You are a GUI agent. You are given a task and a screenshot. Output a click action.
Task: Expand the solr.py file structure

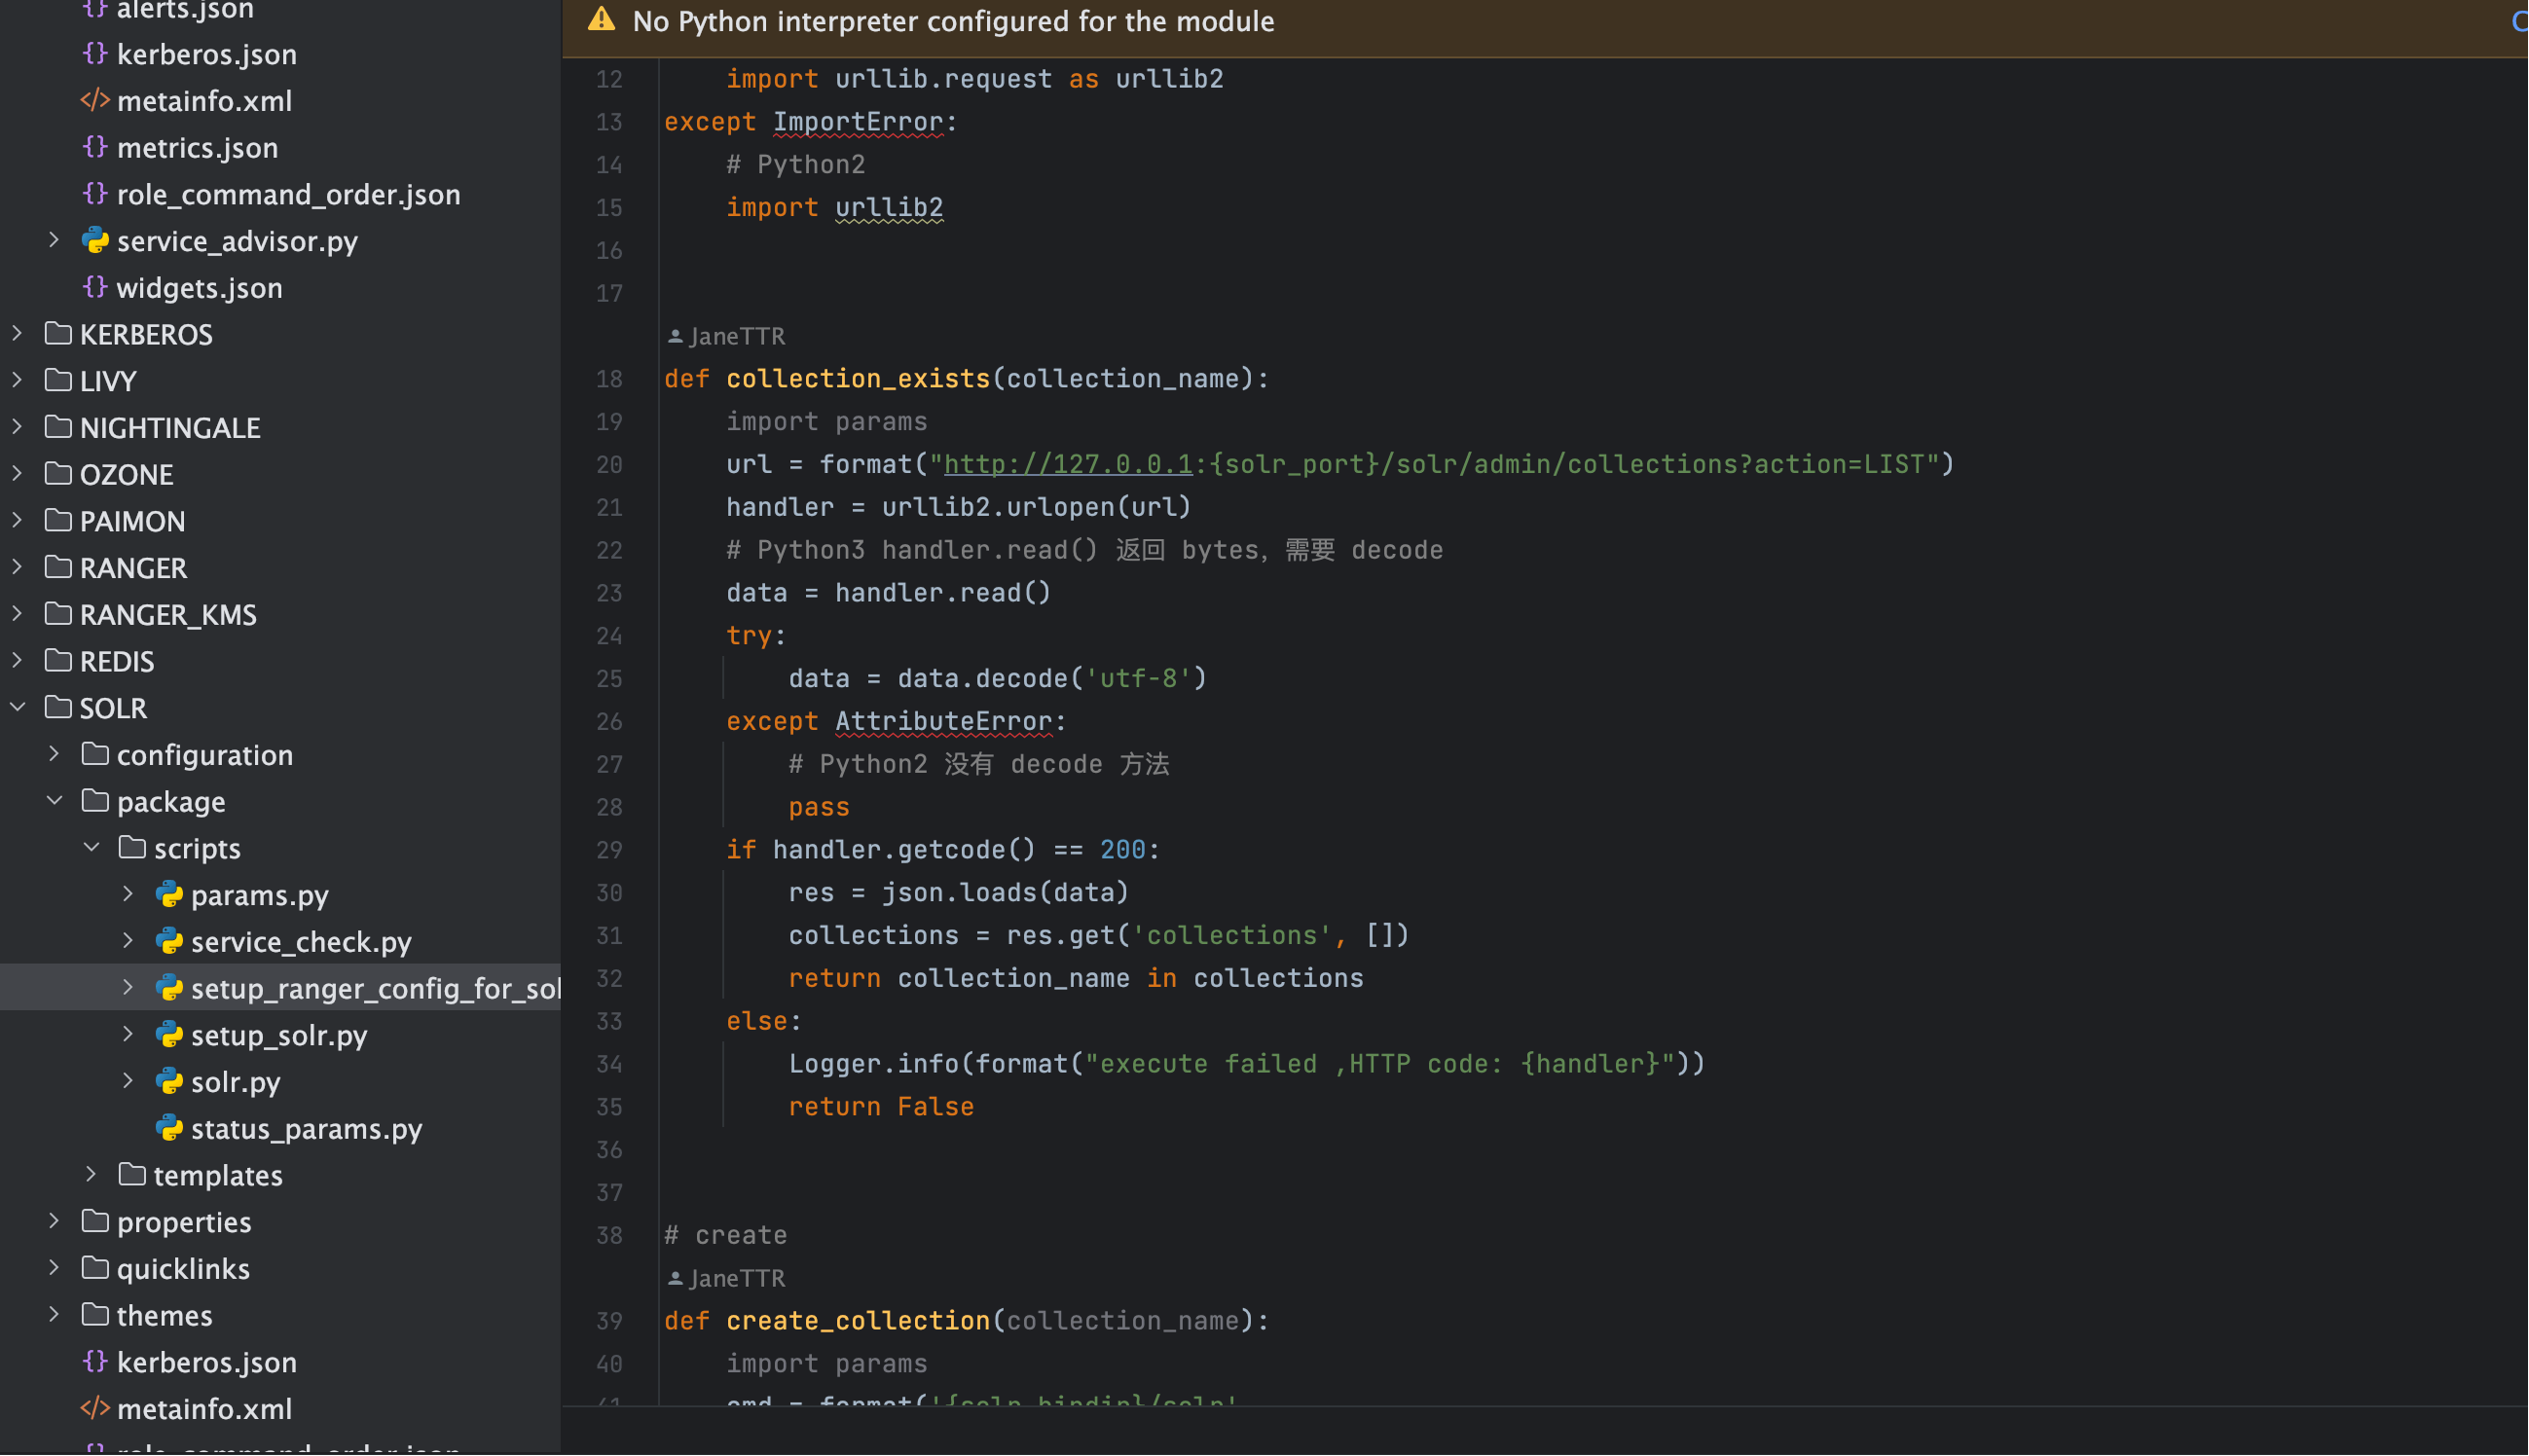point(128,1082)
